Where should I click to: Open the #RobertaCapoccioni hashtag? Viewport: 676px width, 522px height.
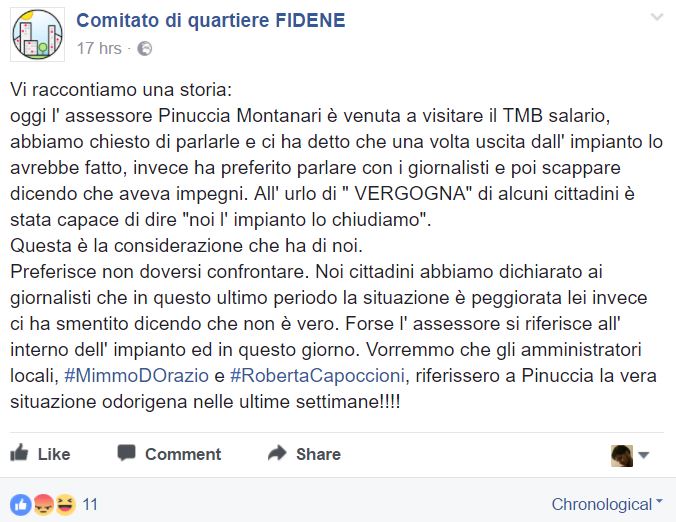click(x=317, y=375)
